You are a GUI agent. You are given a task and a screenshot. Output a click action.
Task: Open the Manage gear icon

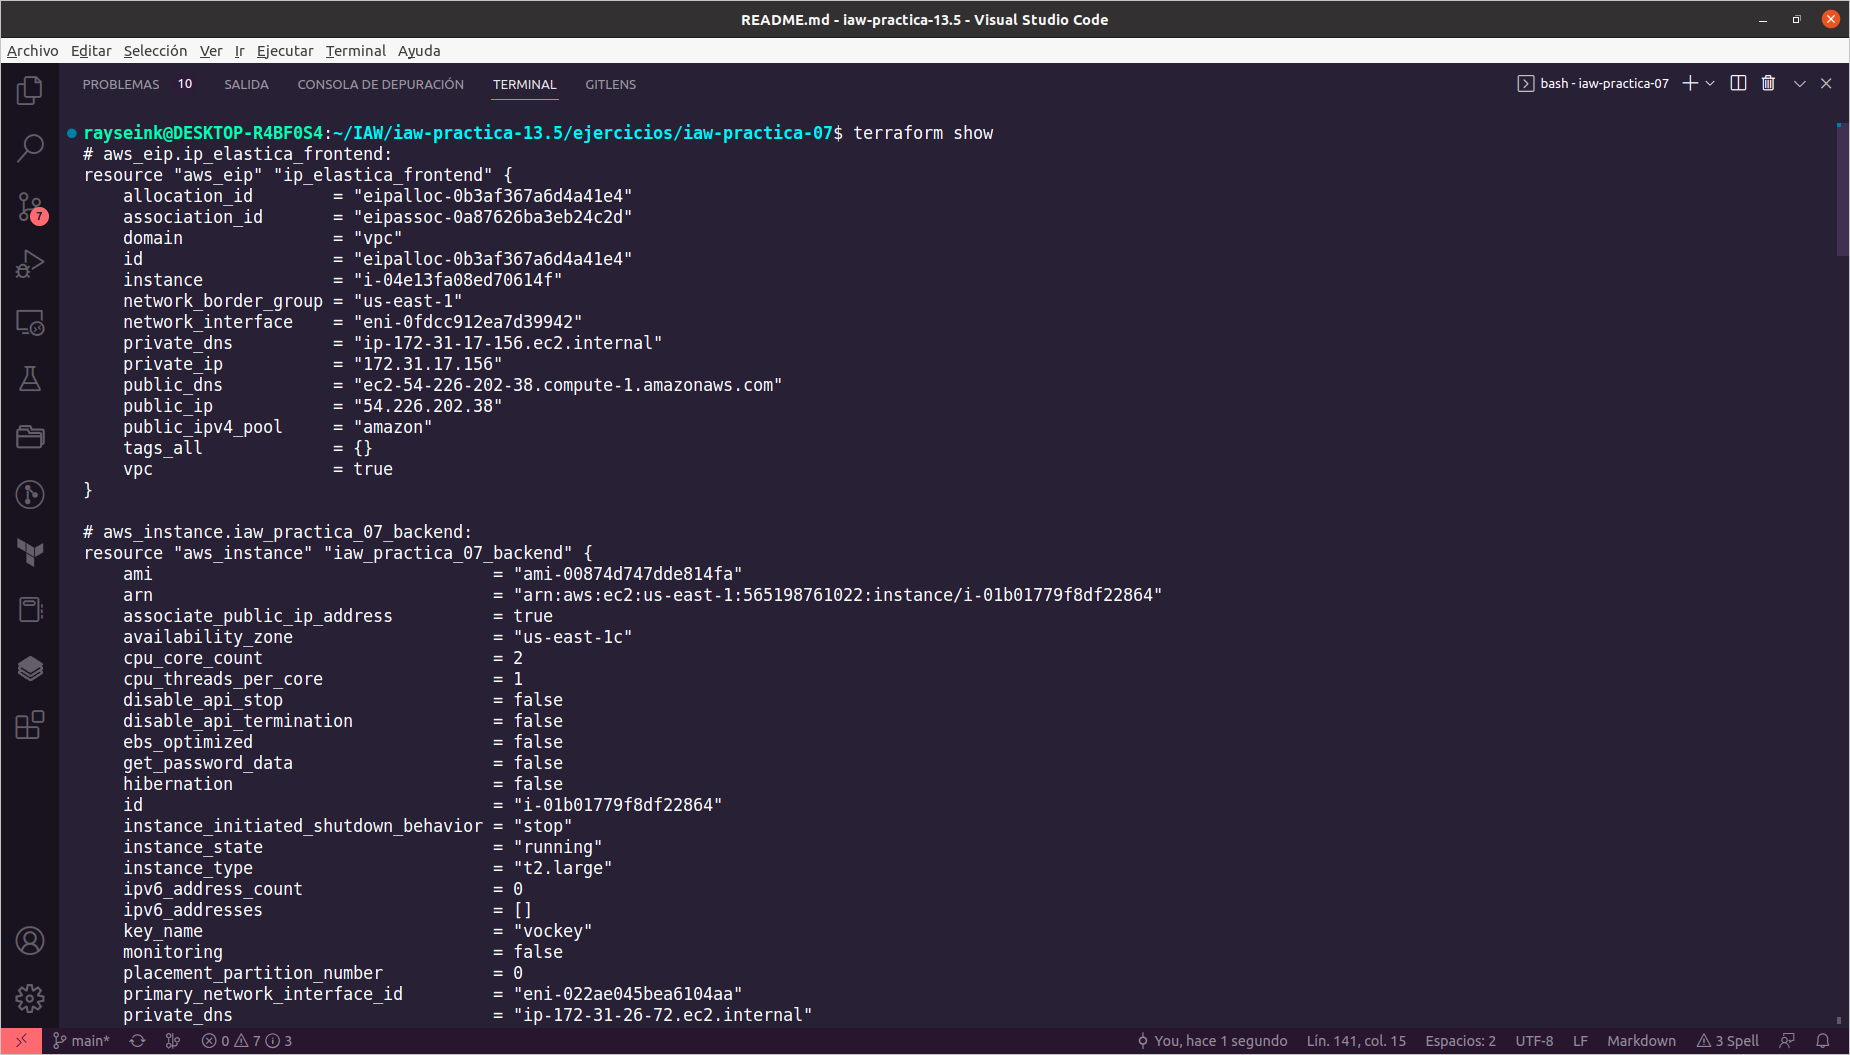tap(30, 997)
